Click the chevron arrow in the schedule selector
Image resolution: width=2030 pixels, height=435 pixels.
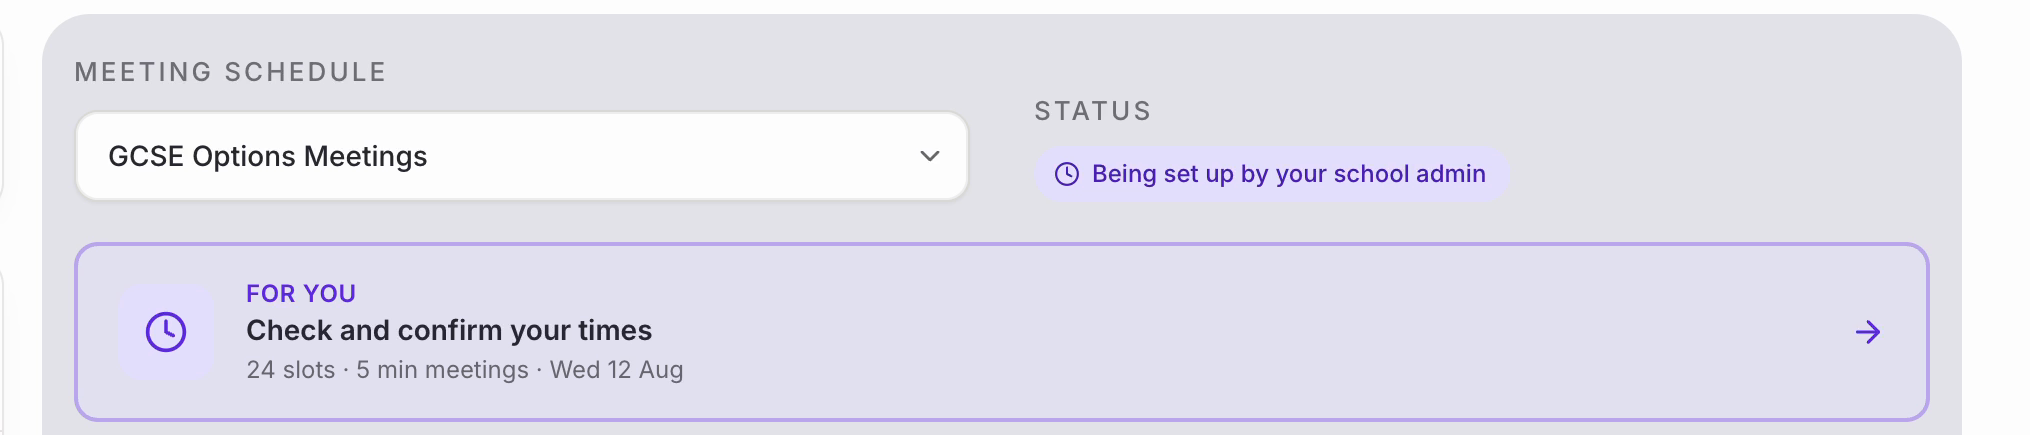(930, 156)
